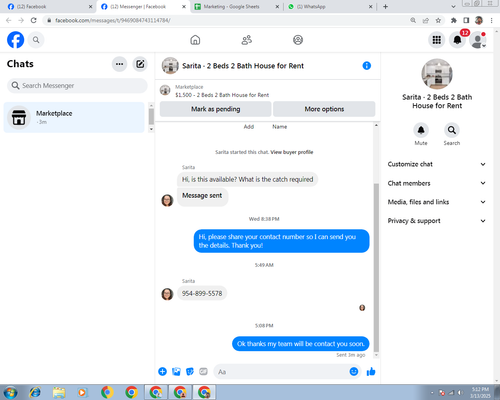
Task: Click the chat header listing thumbnail
Action: (x=170, y=66)
